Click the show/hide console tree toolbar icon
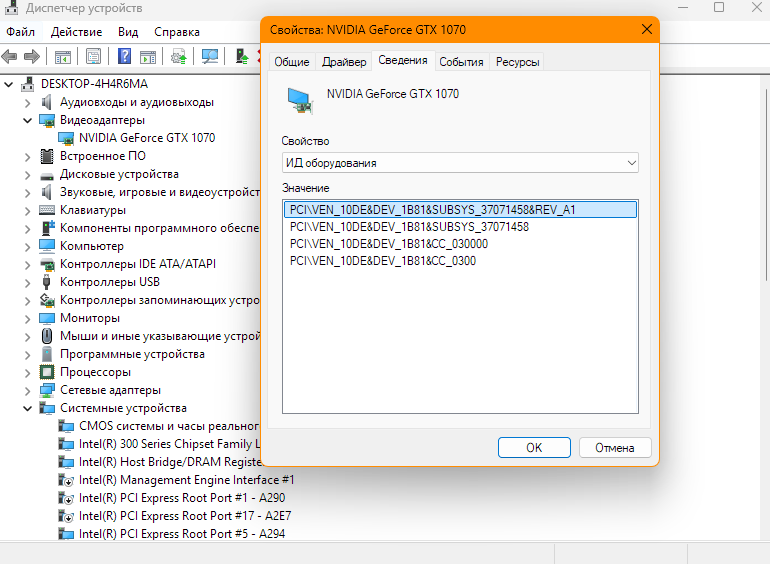This screenshot has width=770, height=564. [x=62, y=56]
